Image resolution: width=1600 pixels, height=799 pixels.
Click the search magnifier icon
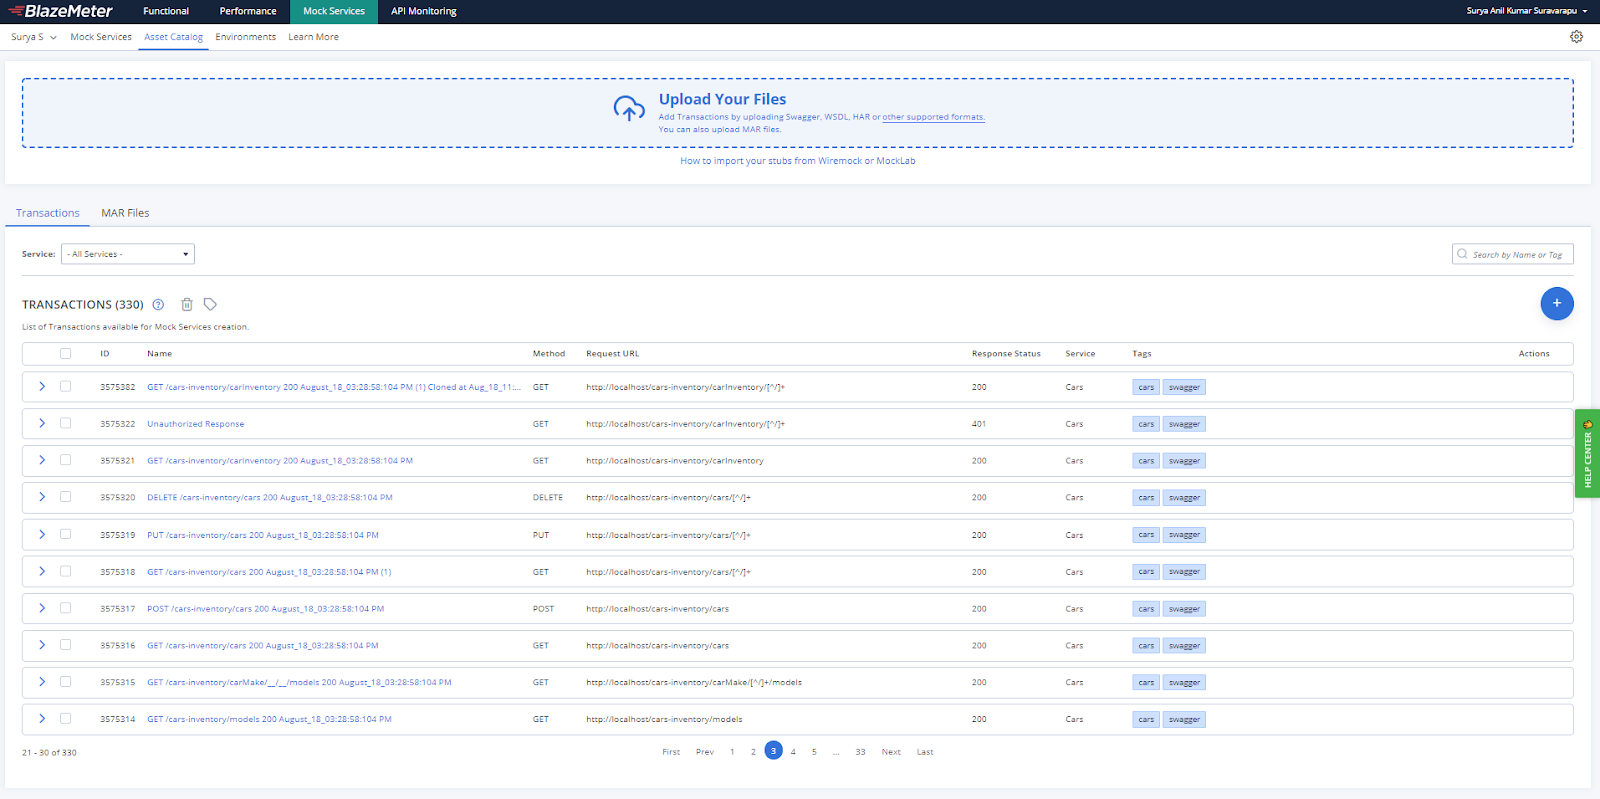tap(1462, 254)
